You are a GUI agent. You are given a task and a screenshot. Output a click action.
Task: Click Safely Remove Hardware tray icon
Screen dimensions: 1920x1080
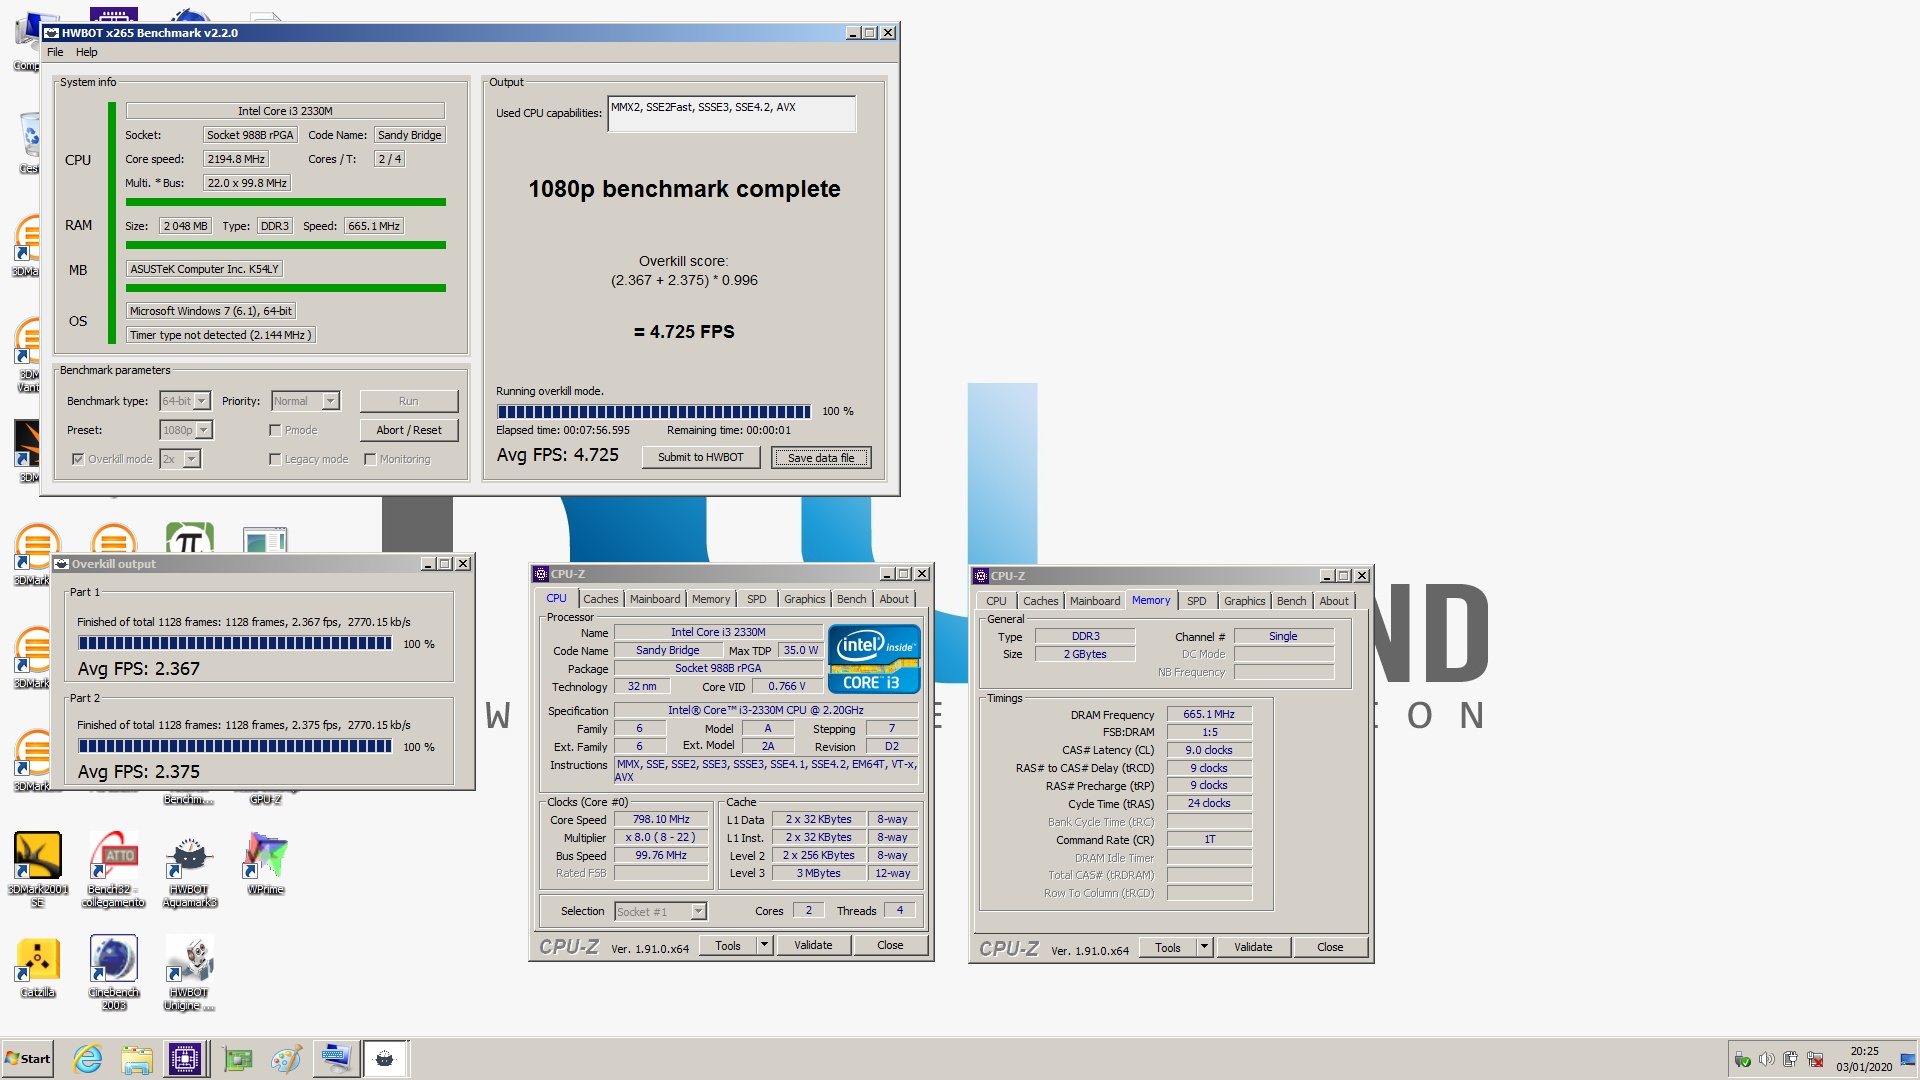[1742, 1060]
